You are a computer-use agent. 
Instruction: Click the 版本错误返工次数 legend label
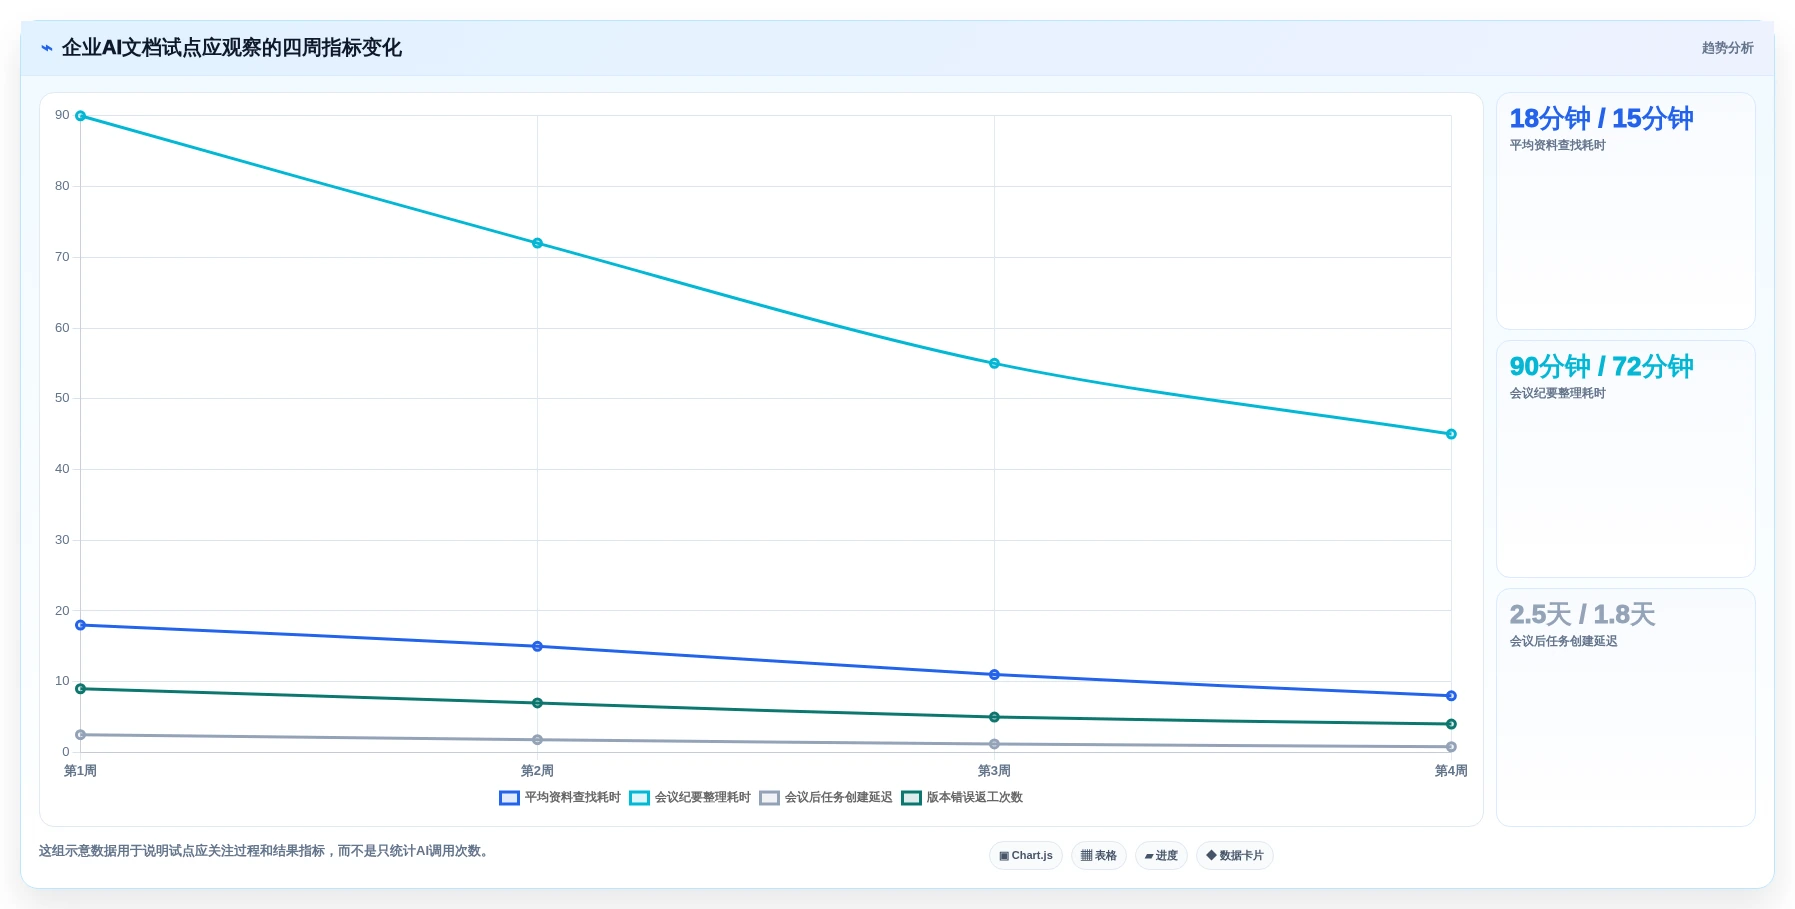(x=975, y=798)
